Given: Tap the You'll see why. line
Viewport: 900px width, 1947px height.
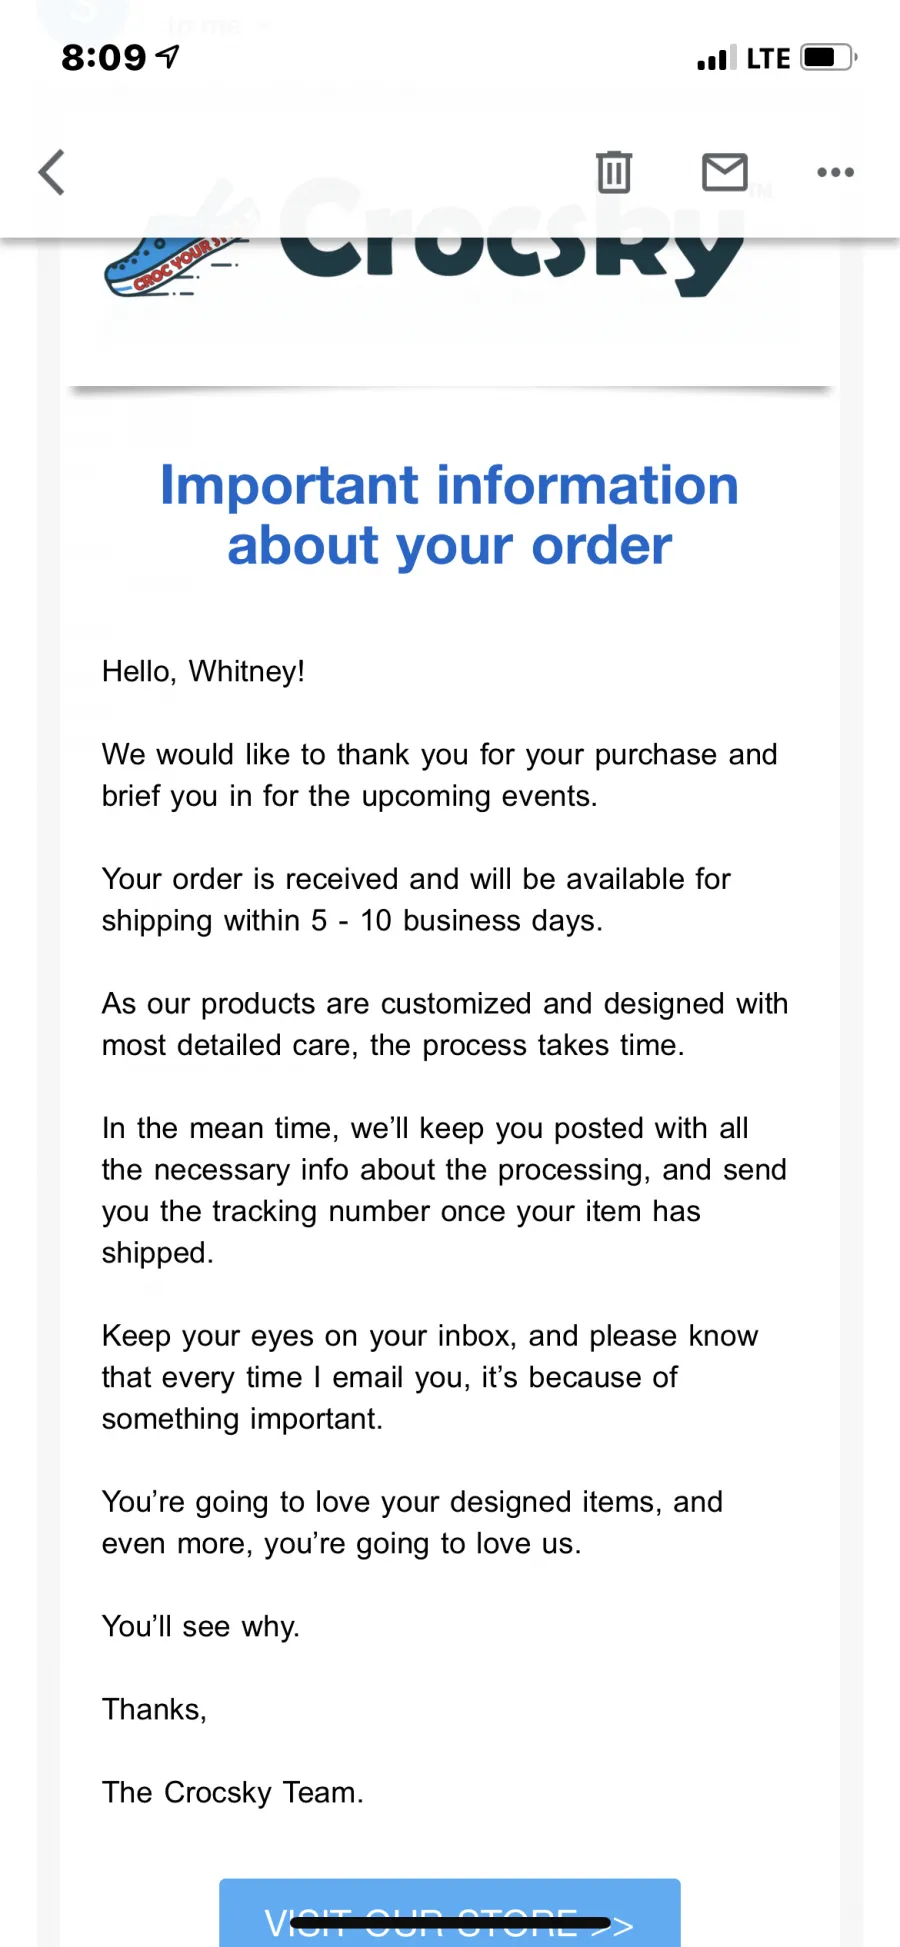Looking at the screenshot, I should click(x=200, y=1627).
